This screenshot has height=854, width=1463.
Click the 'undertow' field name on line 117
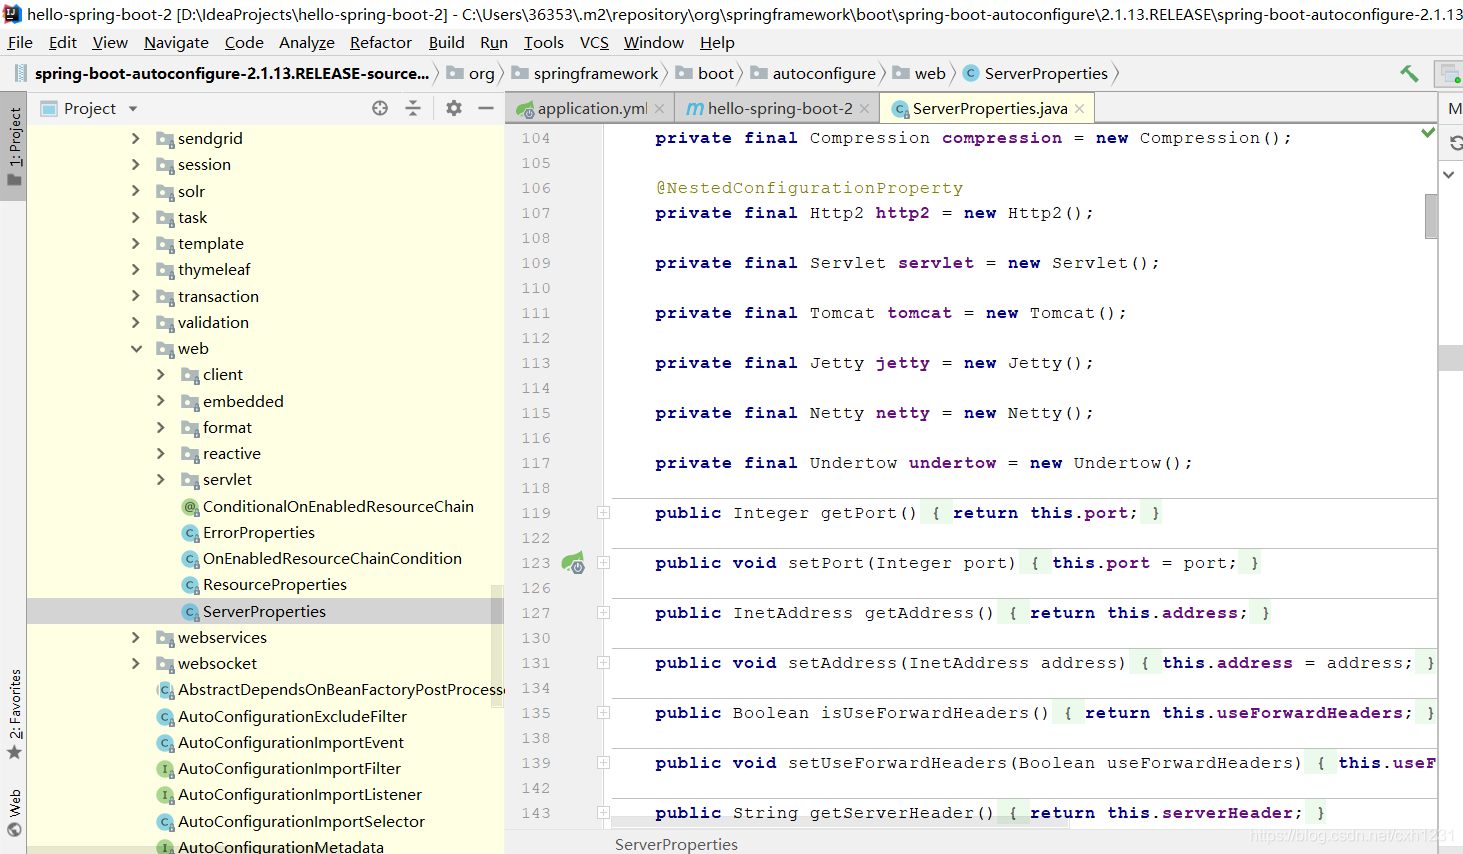952,463
